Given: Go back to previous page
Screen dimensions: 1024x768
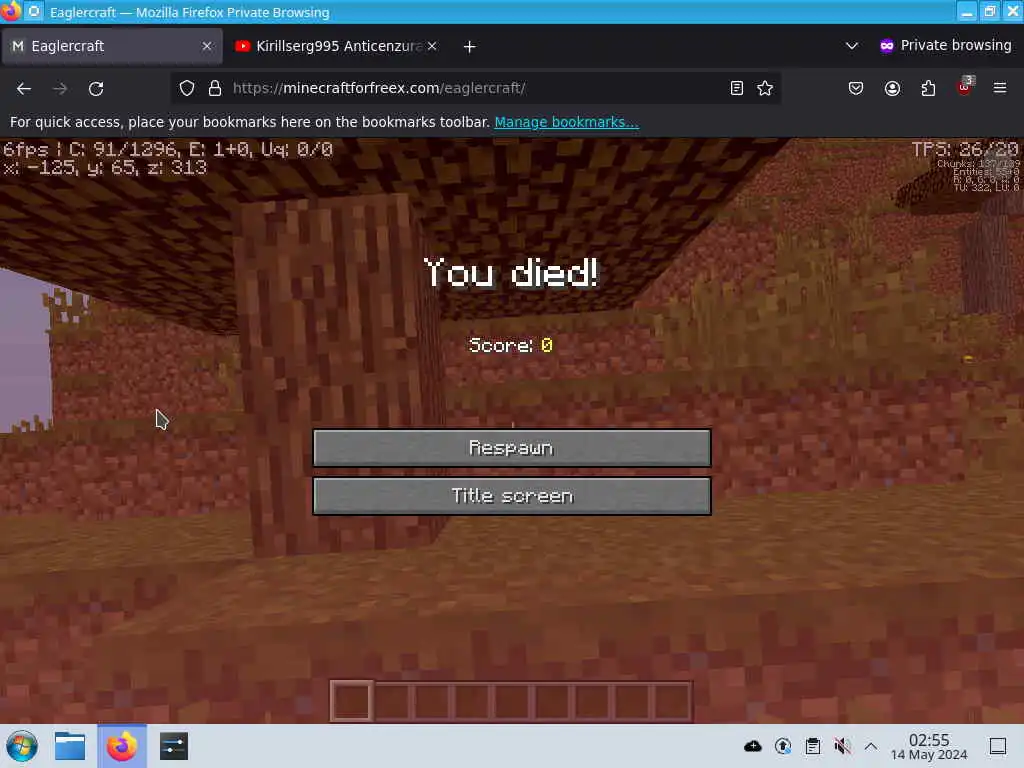Looking at the screenshot, I should (x=24, y=88).
